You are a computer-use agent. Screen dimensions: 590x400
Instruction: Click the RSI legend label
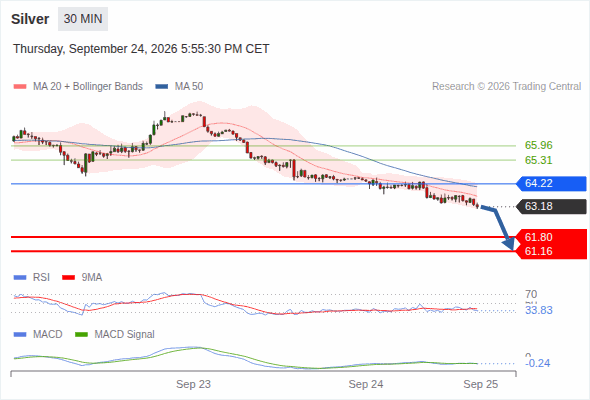tap(41, 278)
